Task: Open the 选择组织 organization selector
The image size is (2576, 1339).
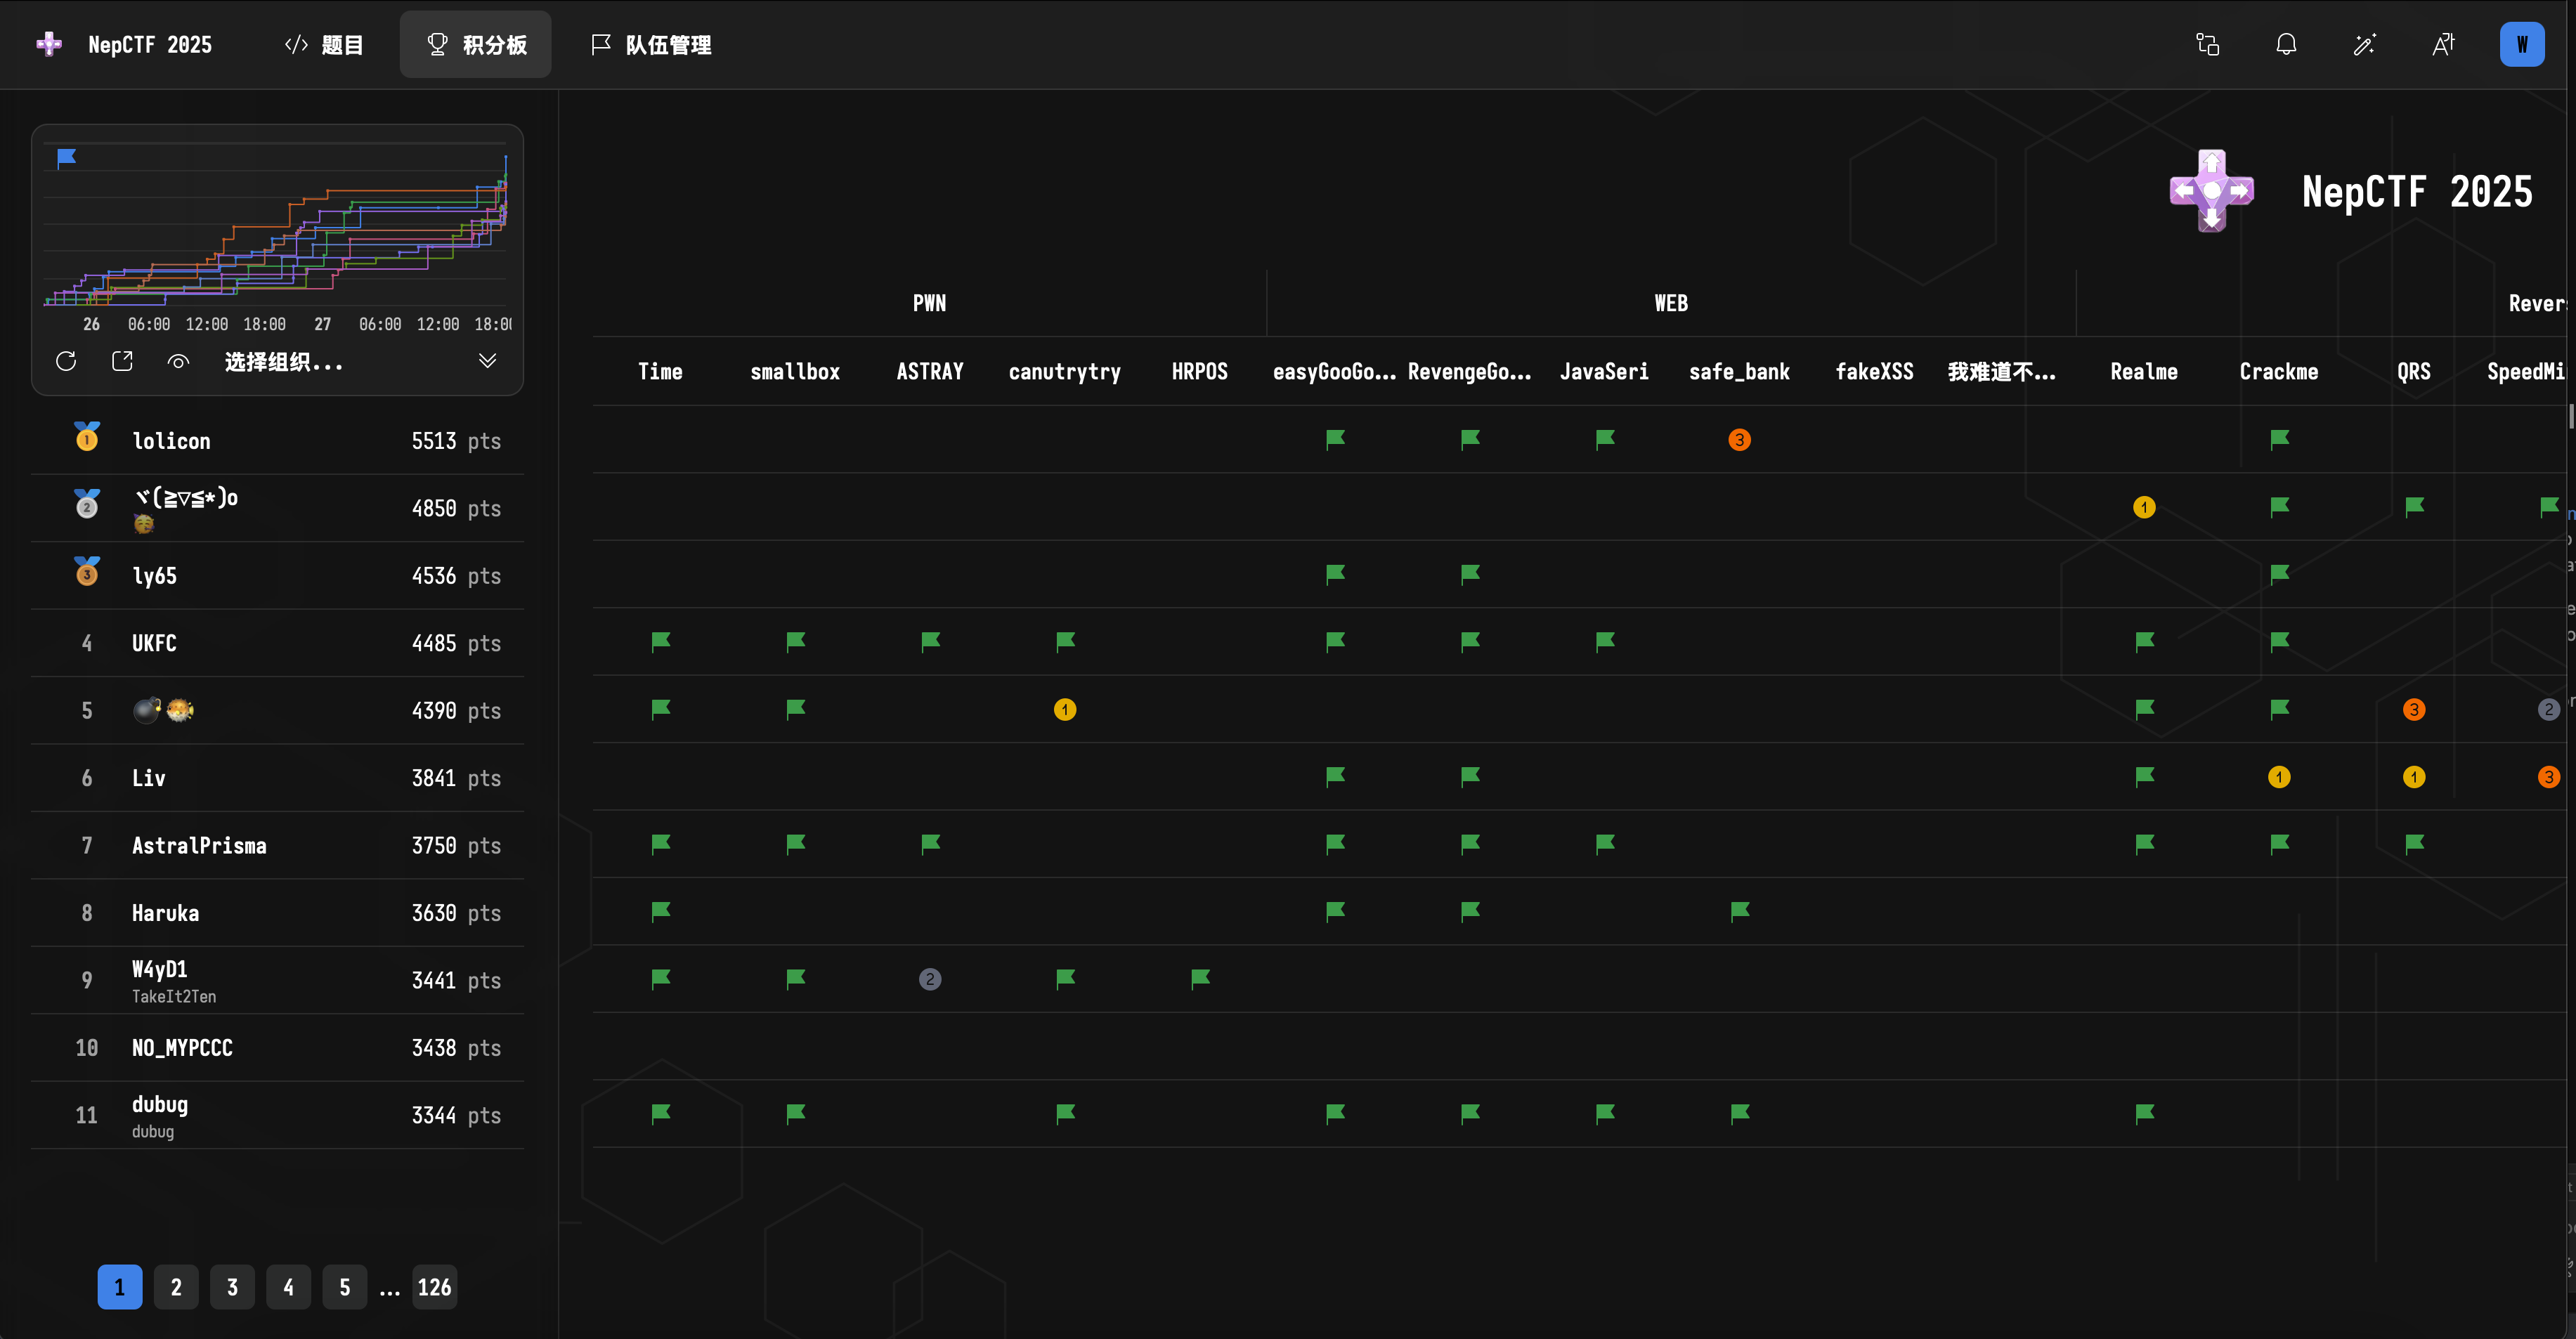Action: tap(284, 362)
